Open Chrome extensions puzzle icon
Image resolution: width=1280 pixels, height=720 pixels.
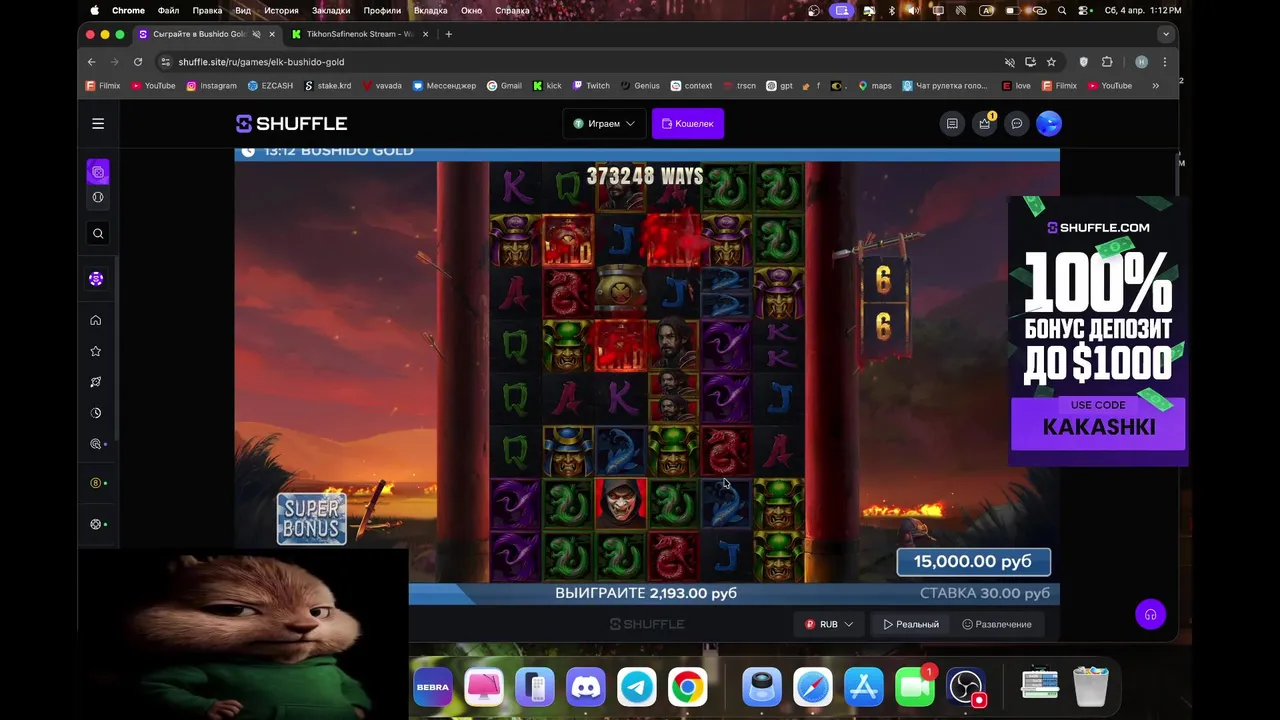tap(1107, 62)
